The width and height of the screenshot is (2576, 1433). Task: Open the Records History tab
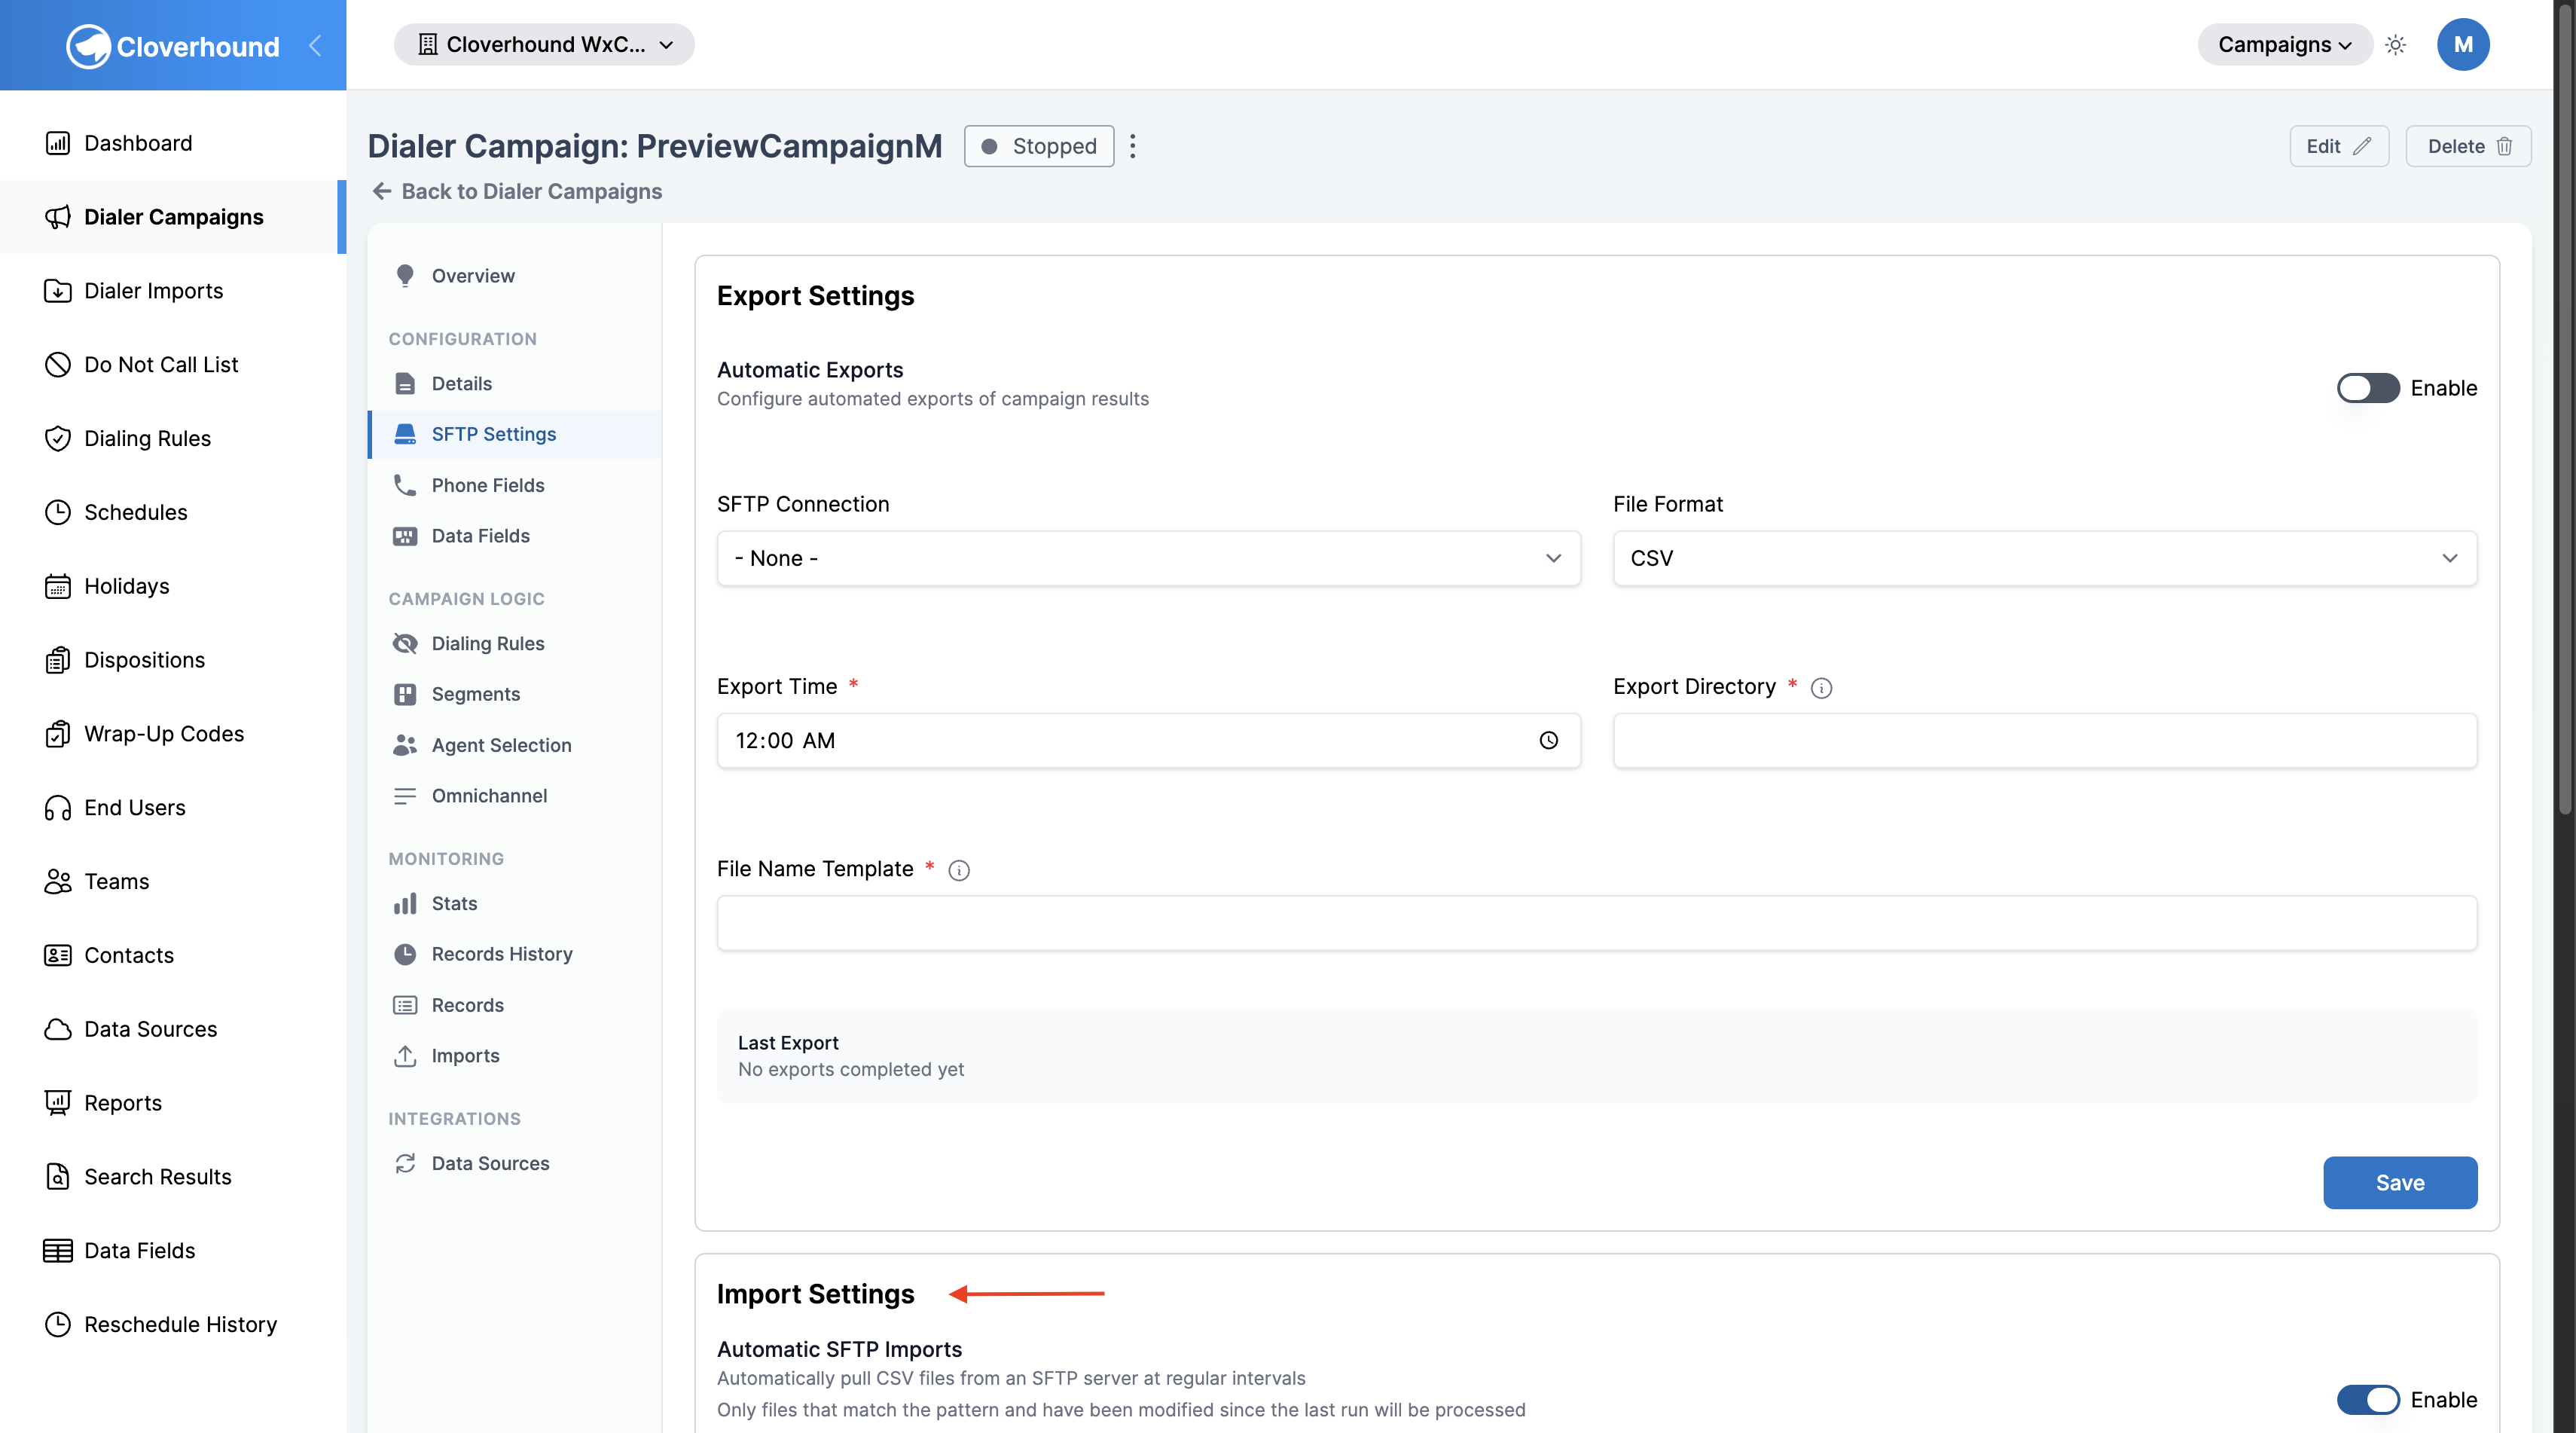pos(514,954)
